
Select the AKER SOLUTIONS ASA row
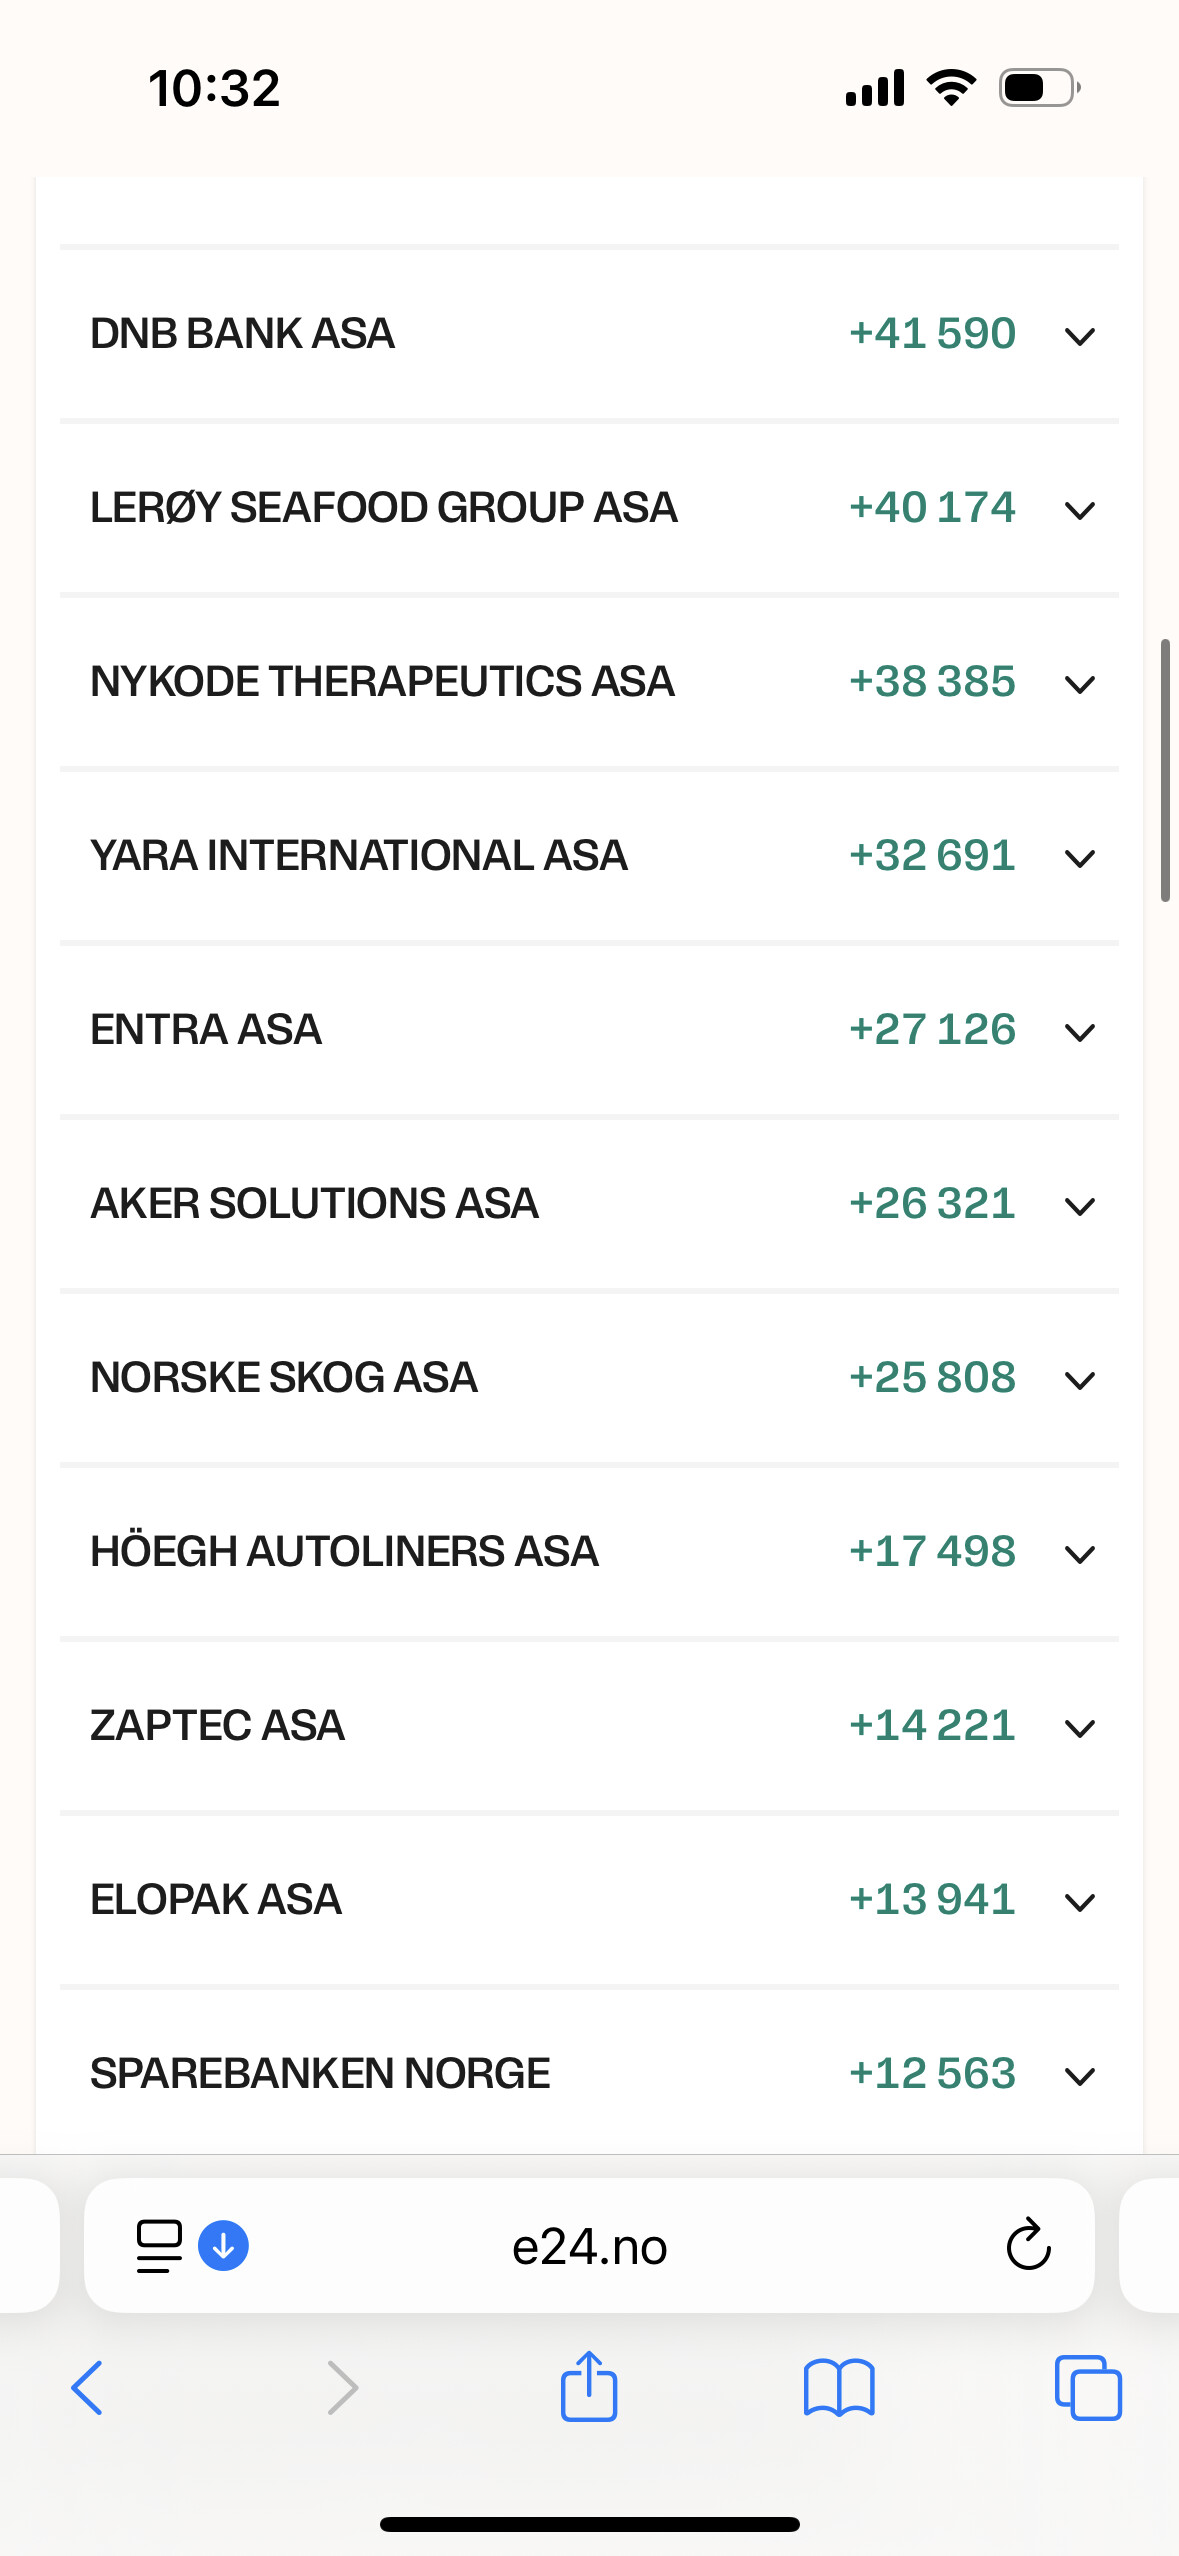(314, 1204)
